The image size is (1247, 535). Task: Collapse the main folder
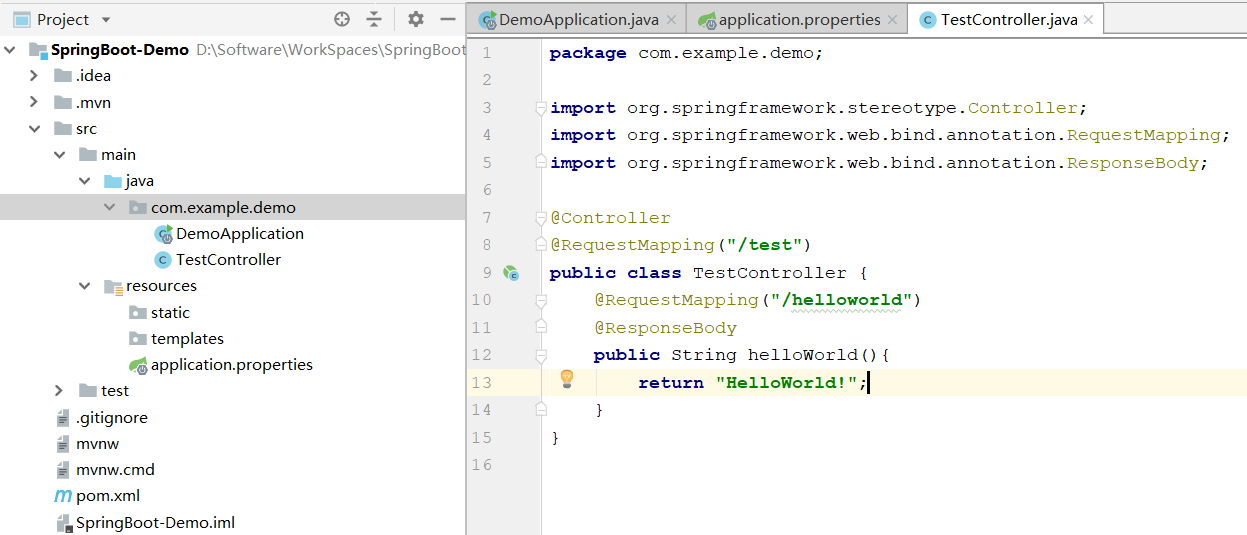point(60,154)
